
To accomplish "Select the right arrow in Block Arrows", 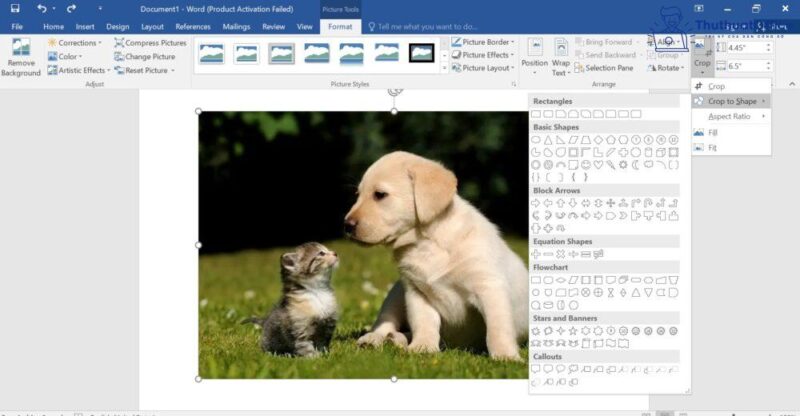I will (x=536, y=203).
